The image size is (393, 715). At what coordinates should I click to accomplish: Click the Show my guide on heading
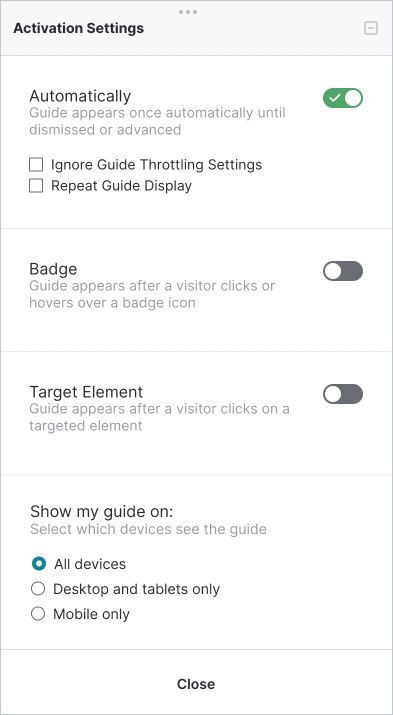[x=102, y=512]
